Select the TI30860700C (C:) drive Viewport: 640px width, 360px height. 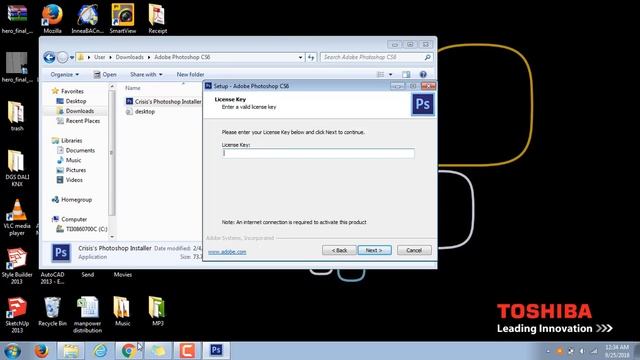[82, 229]
